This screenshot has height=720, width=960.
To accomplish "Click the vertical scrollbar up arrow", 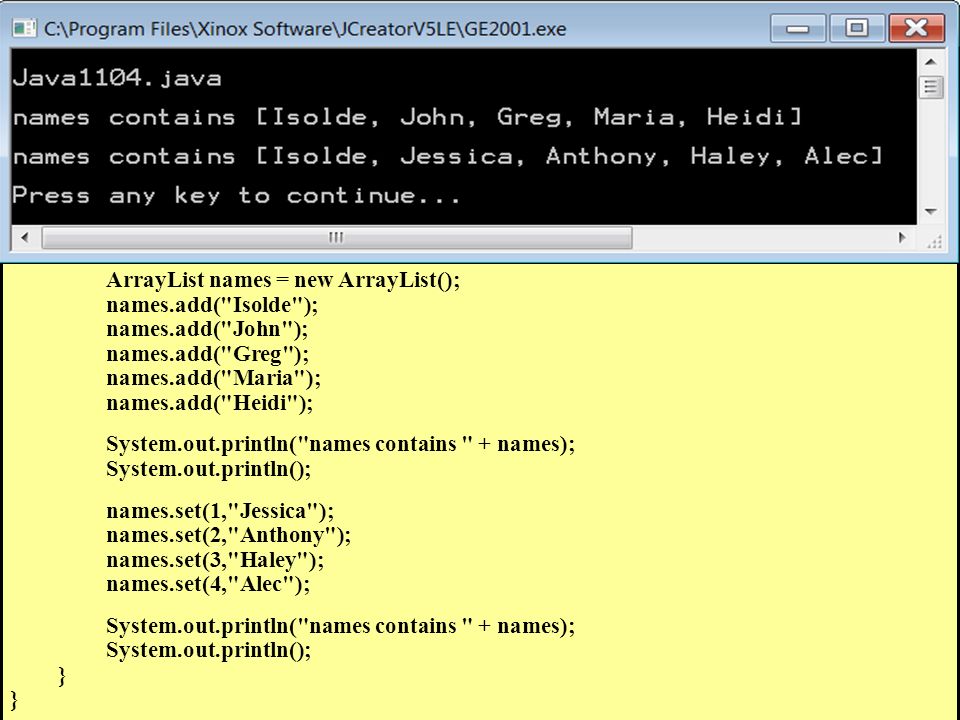I will 931,62.
